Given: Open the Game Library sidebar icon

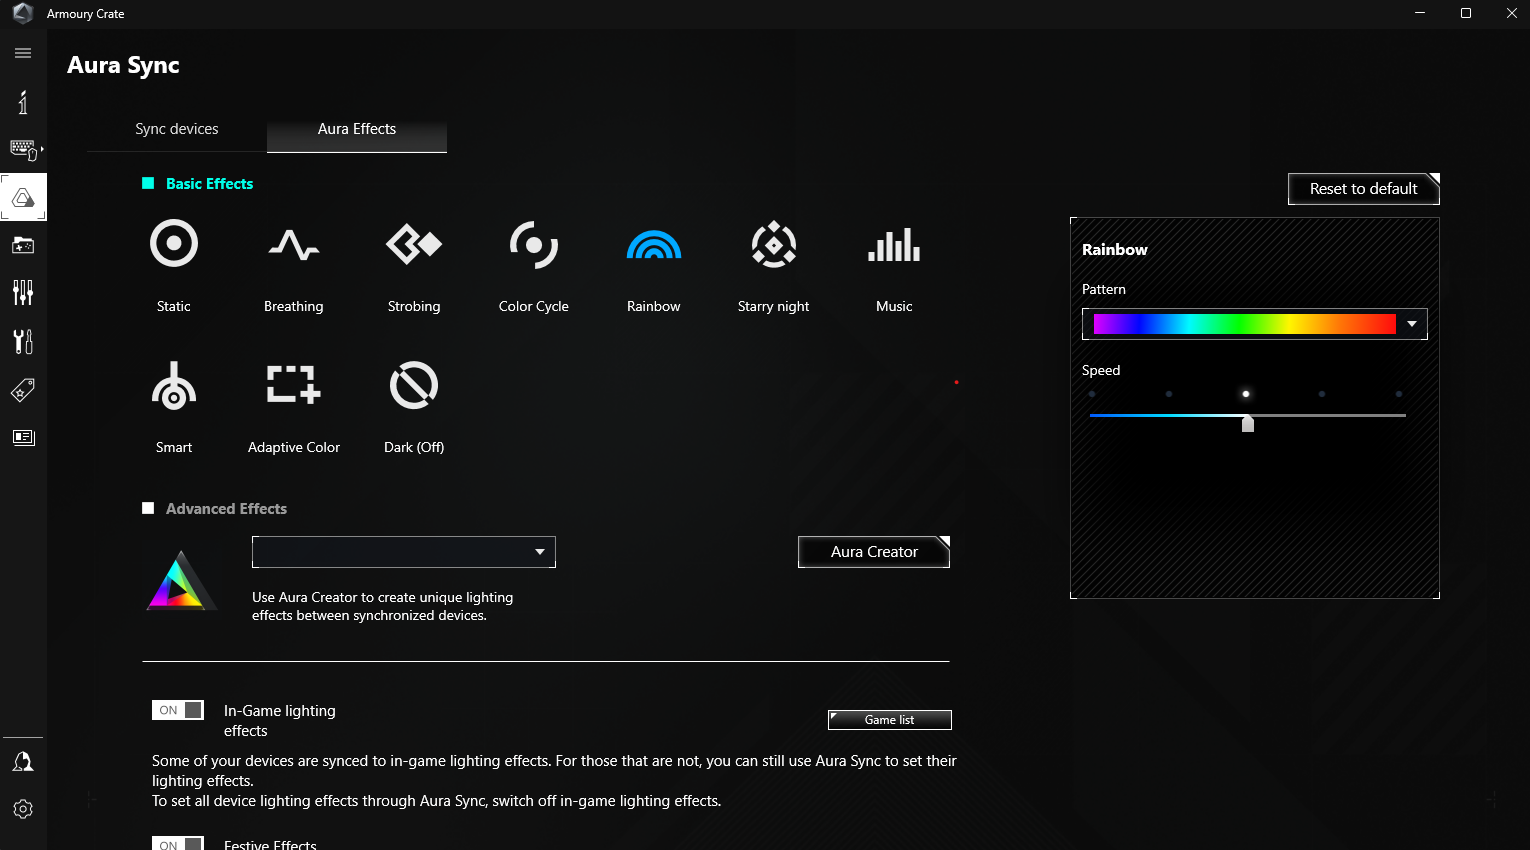Looking at the screenshot, I should pyautogui.click(x=23, y=245).
